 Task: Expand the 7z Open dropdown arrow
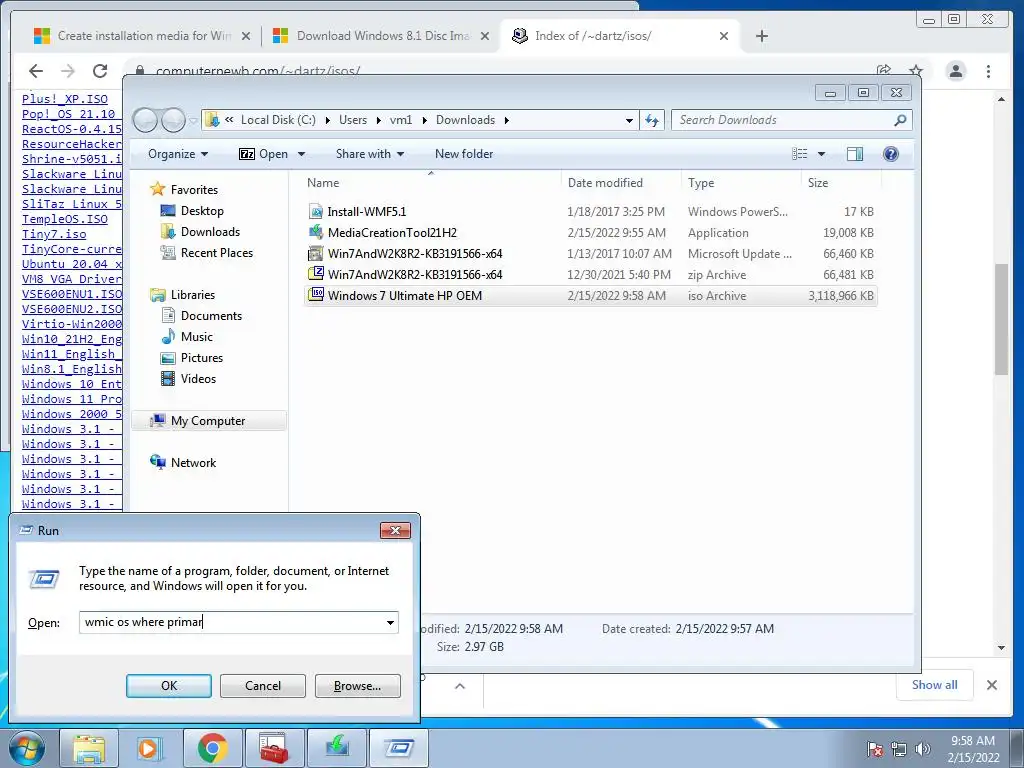pyautogui.click(x=302, y=154)
